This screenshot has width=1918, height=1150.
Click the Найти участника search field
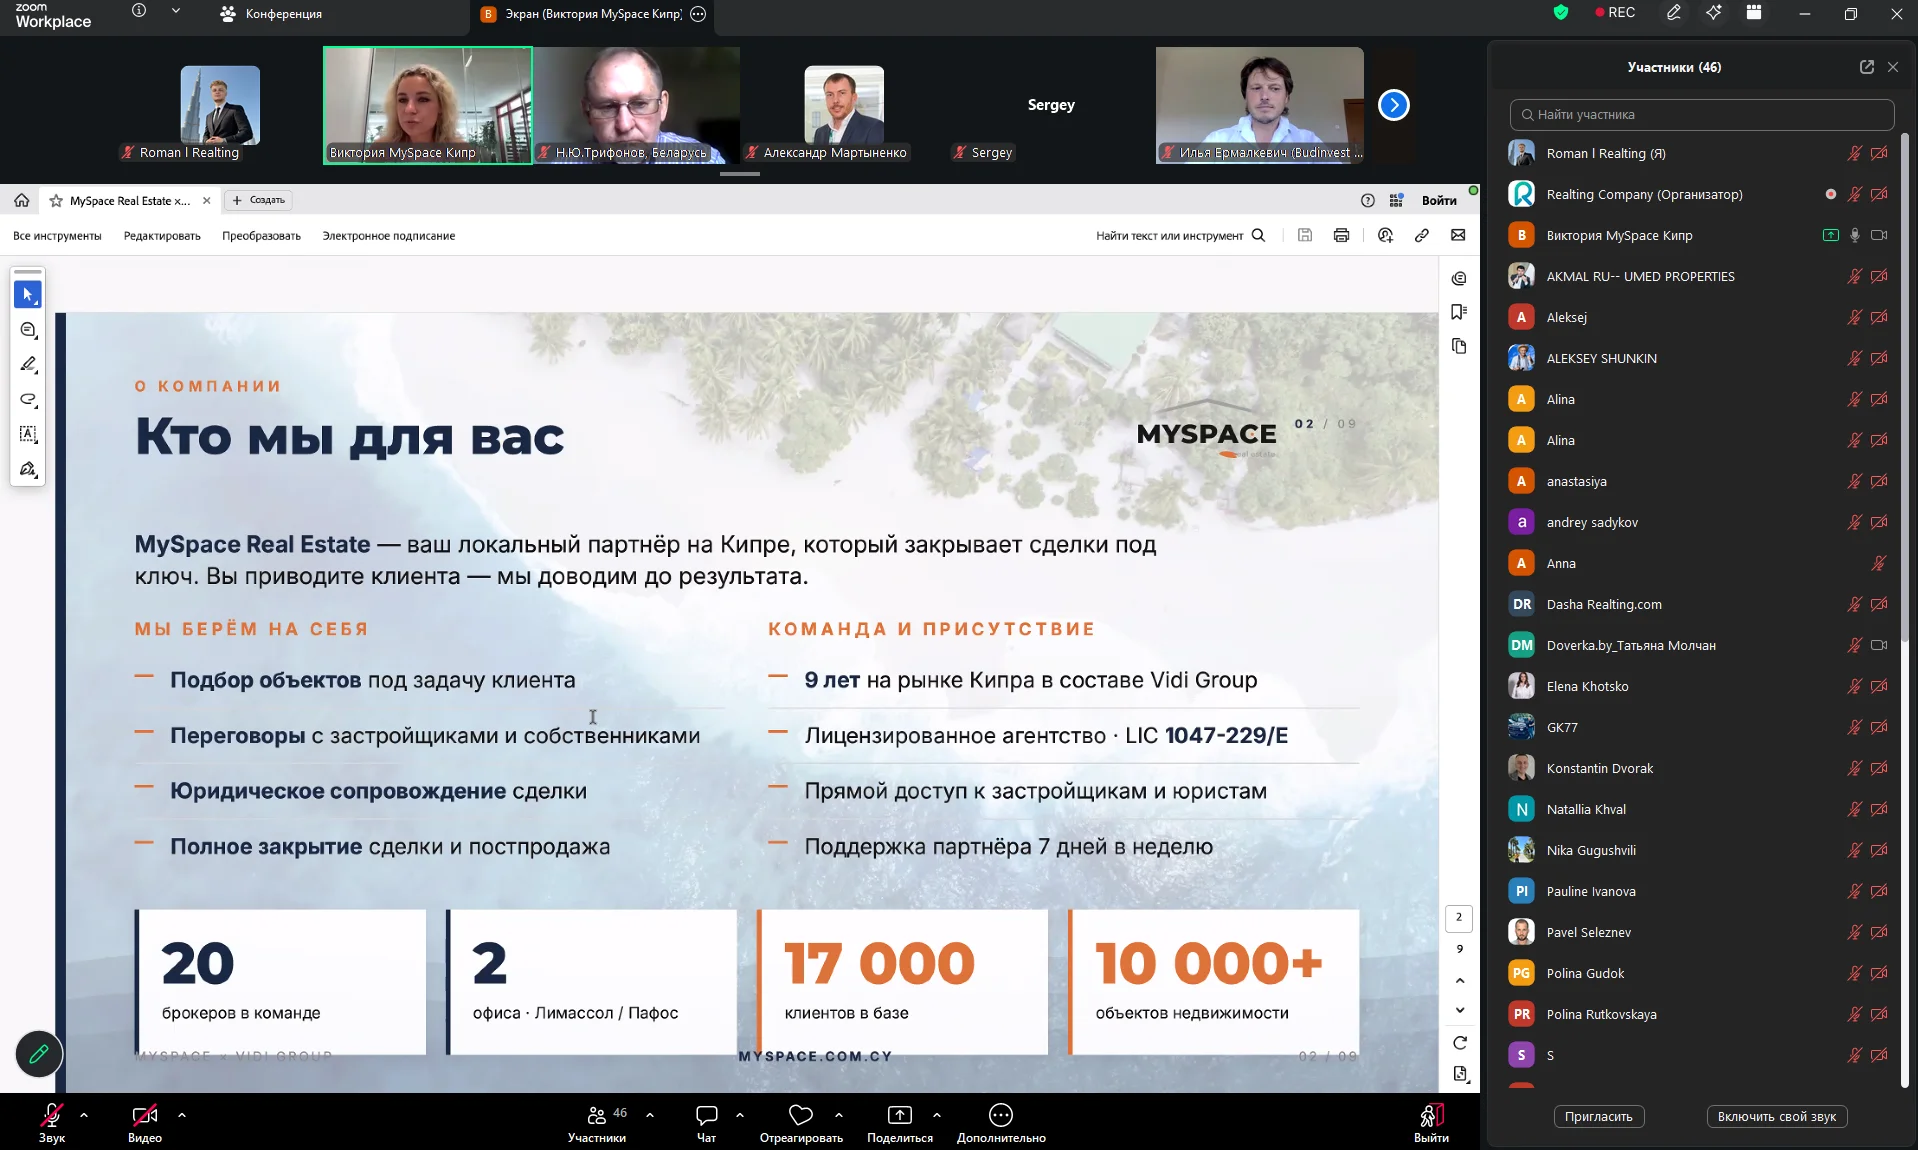[x=1701, y=114]
